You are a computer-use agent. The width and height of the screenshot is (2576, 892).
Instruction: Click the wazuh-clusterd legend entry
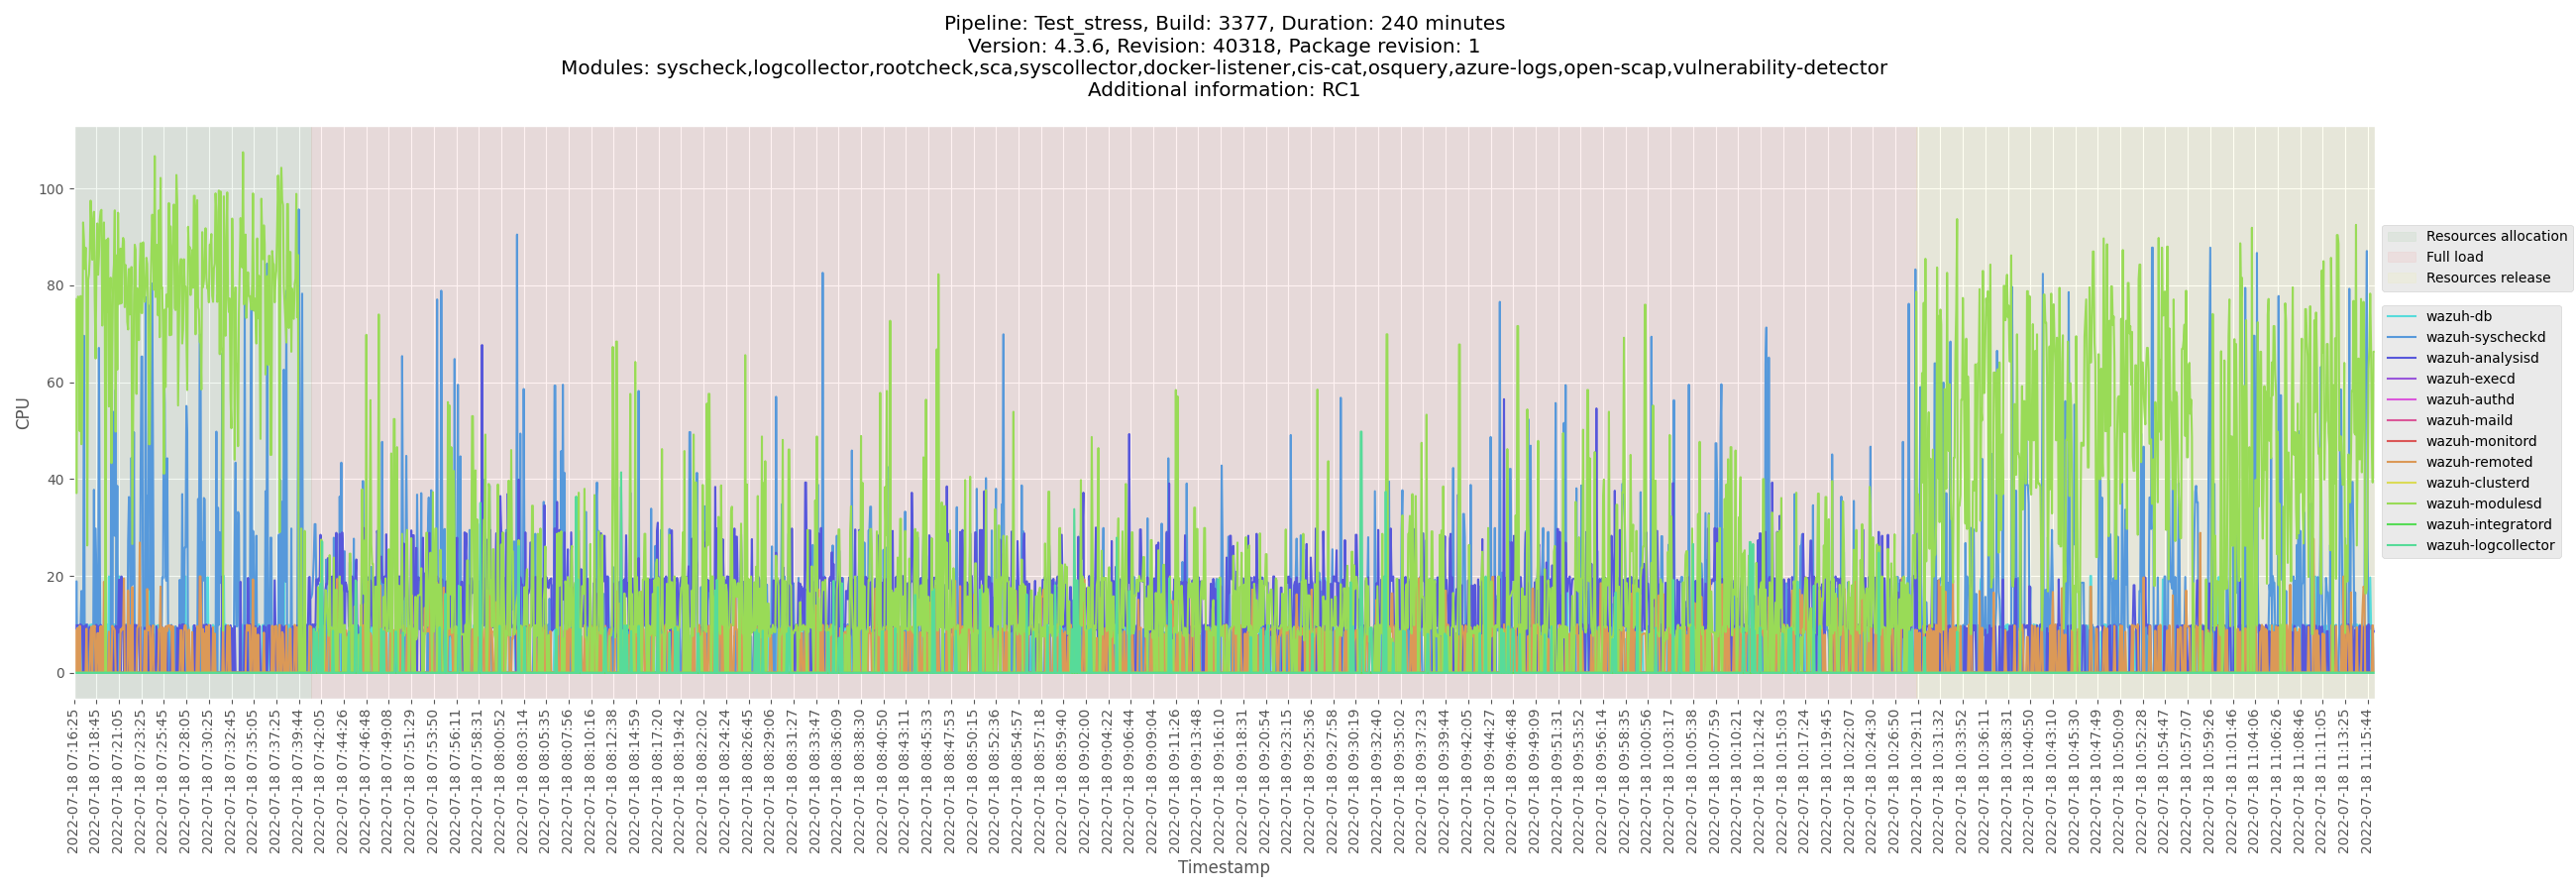tap(2464, 483)
